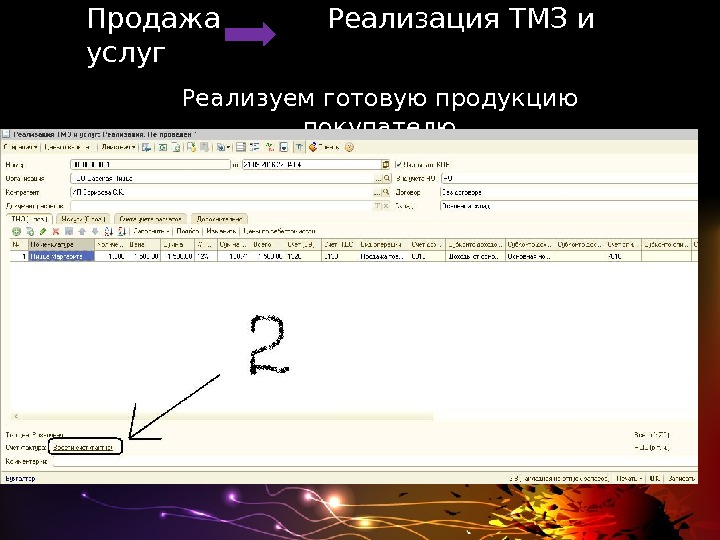720x540 pixels.
Task: Click the horizontal scrollbar of the table
Action: click(226, 416)
